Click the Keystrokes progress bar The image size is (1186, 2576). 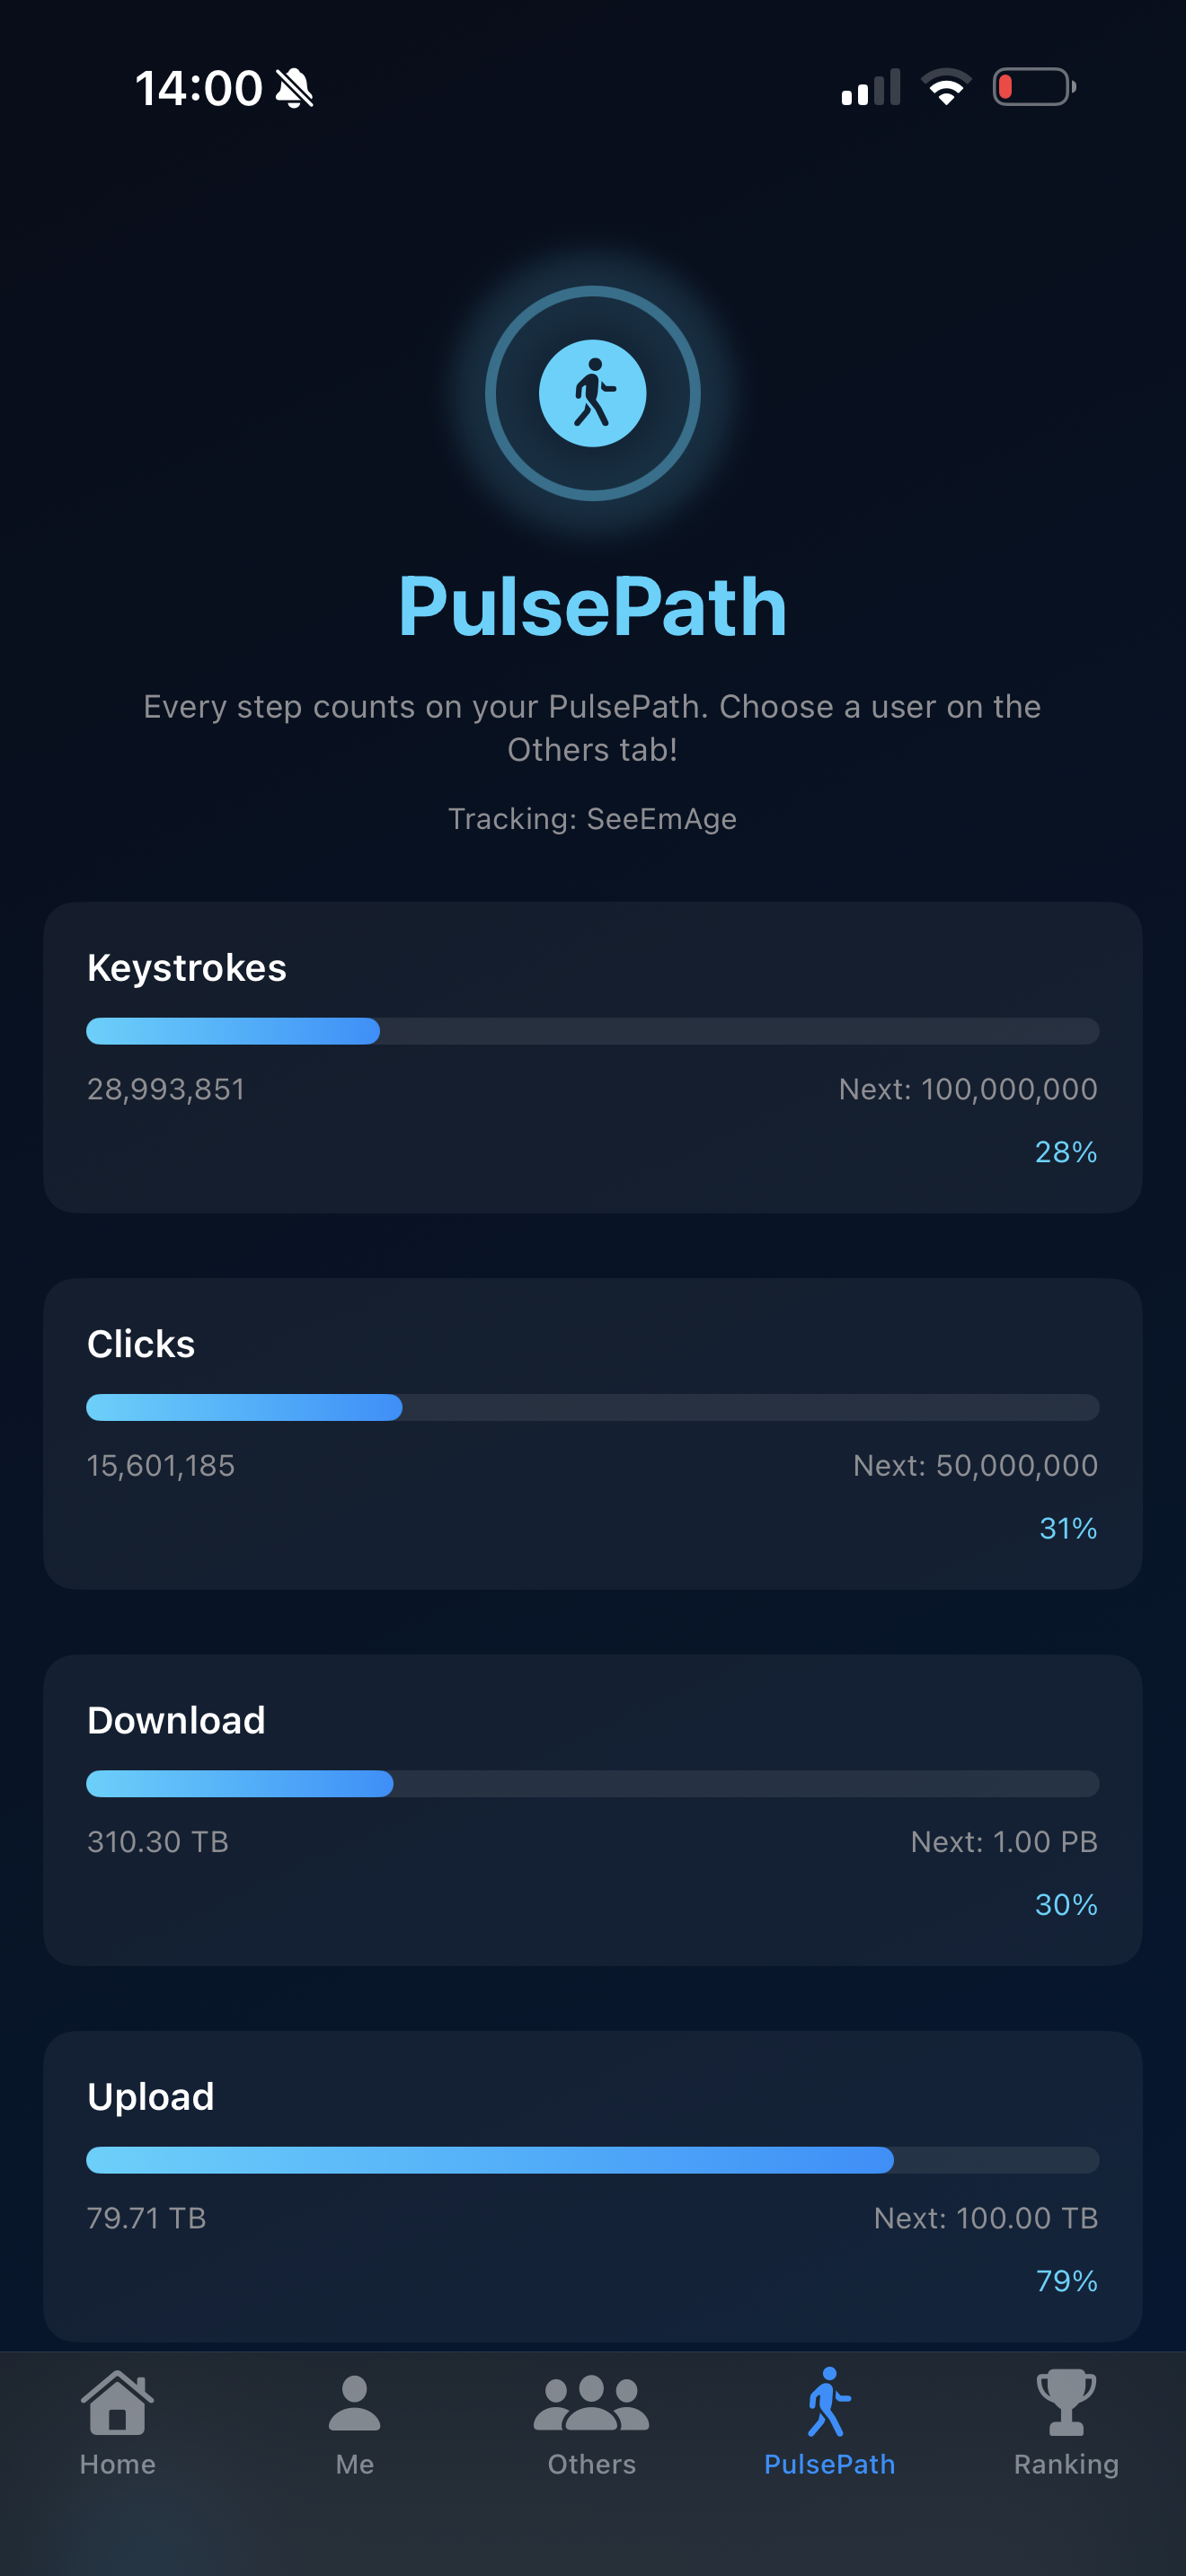click(592, 1031)
